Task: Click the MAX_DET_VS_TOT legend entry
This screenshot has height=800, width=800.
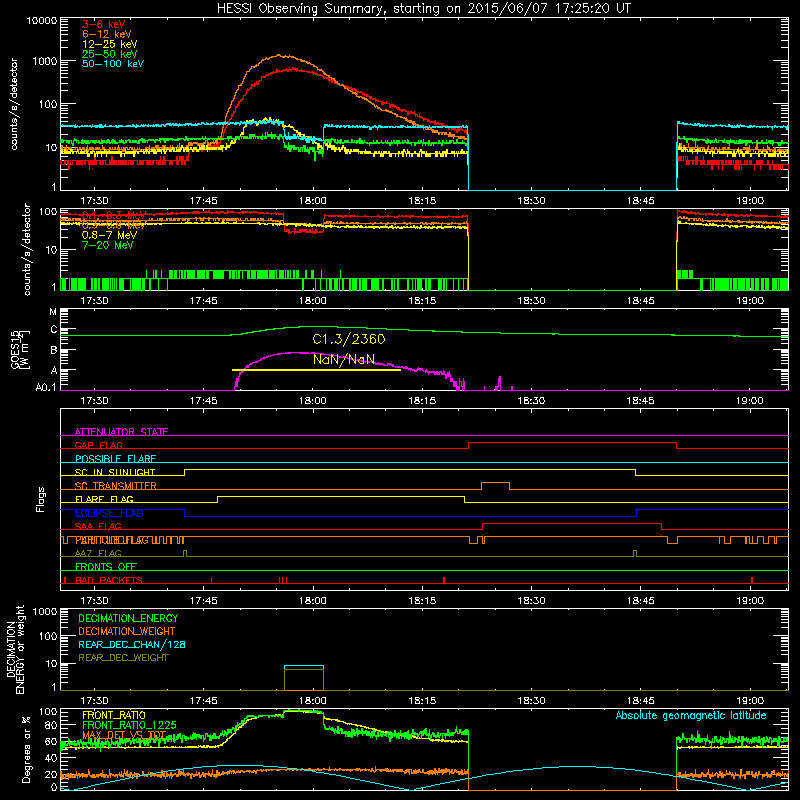Action: 124,735
